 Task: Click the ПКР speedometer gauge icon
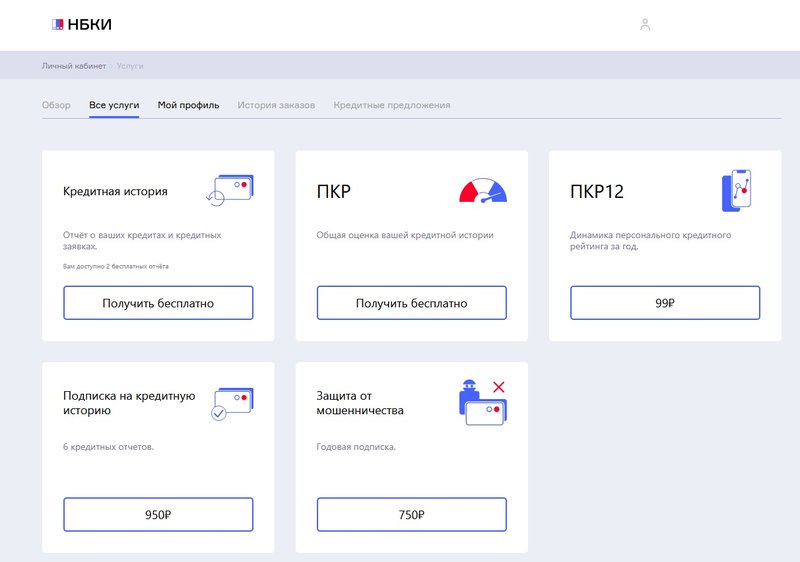click(x=482, y=190)
